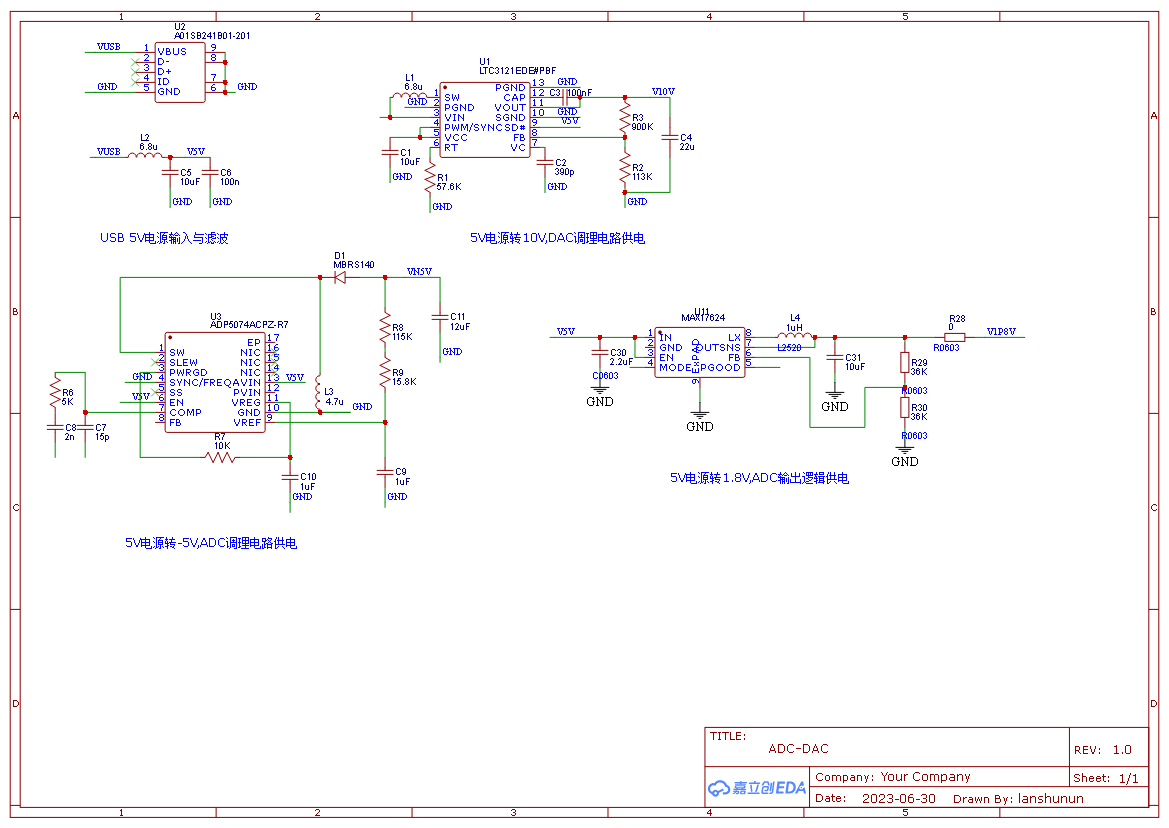1169x828 pixels.
Task: Click the R28 0 ohm resistor
Action: click(954, 337)
